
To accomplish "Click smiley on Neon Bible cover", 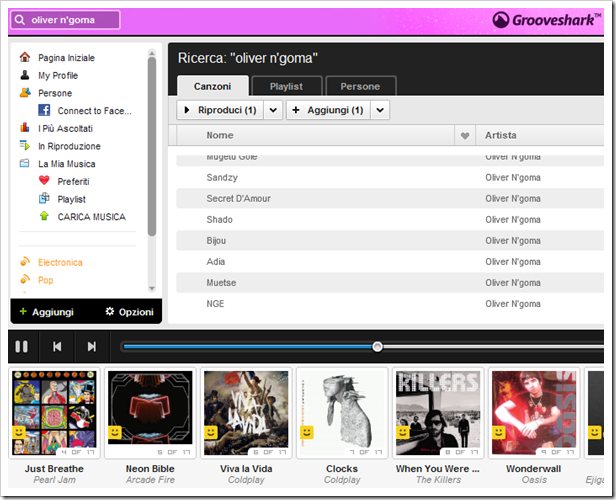I will click(114, 432).
